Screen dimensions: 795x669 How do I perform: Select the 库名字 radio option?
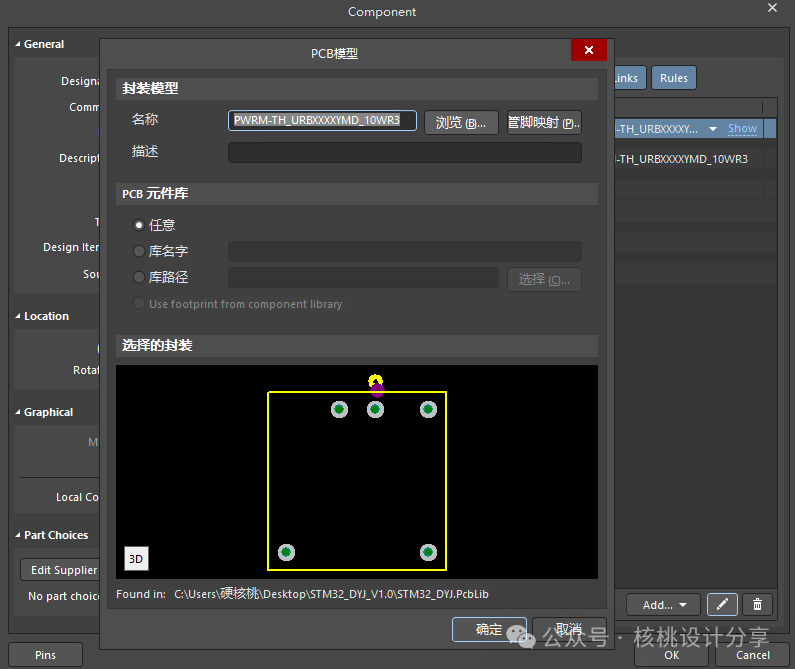[x=139, y=251]
